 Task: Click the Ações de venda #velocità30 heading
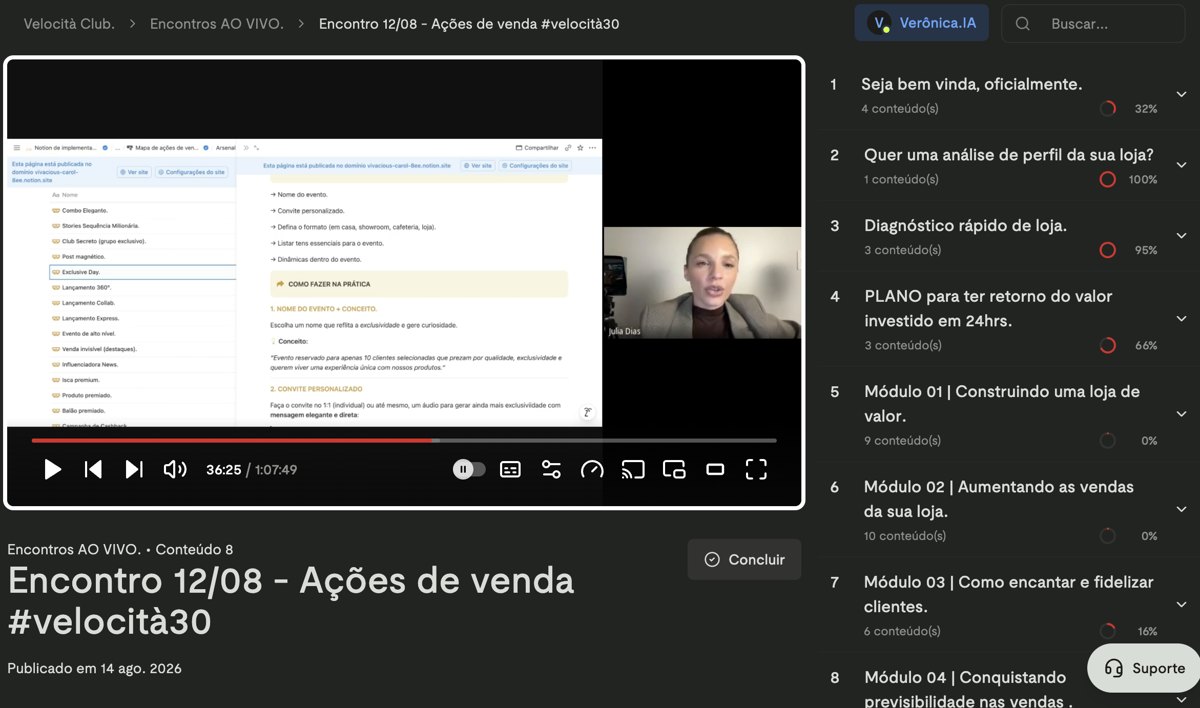pos(291,600)
